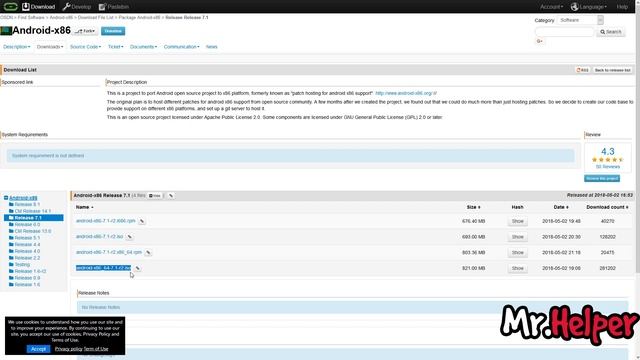Screen dimensions: 640x360
Task: Expand the Communication menu
Action: [182, 47]
